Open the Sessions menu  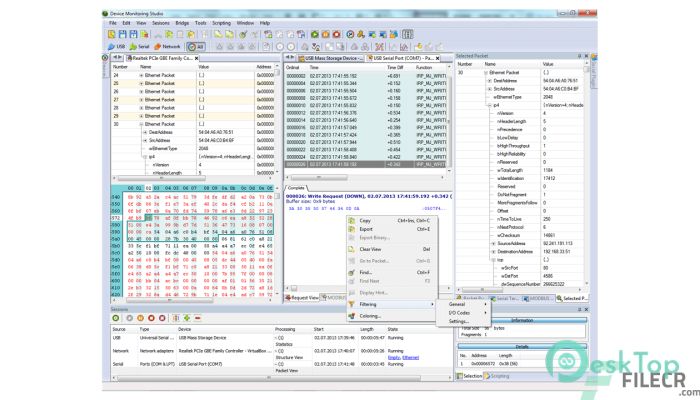coord(161,23)
